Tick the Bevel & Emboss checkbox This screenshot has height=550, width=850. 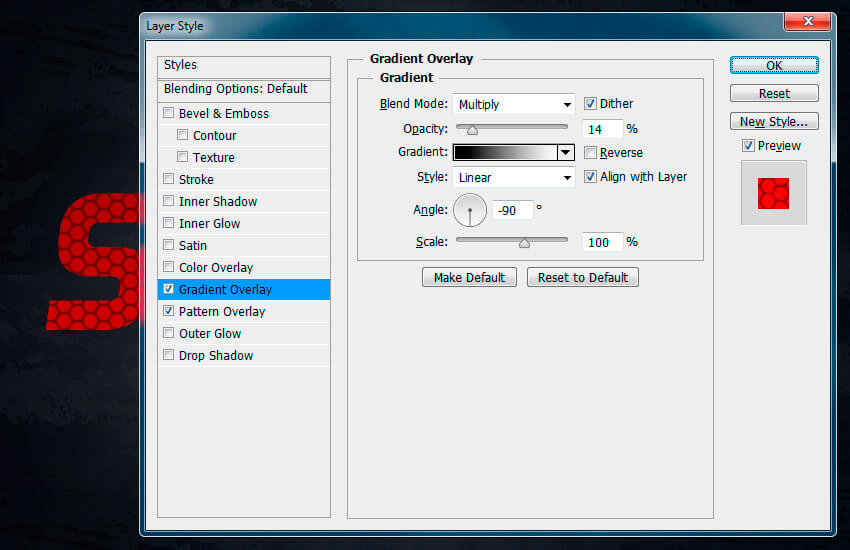click(x=169, y=114)
